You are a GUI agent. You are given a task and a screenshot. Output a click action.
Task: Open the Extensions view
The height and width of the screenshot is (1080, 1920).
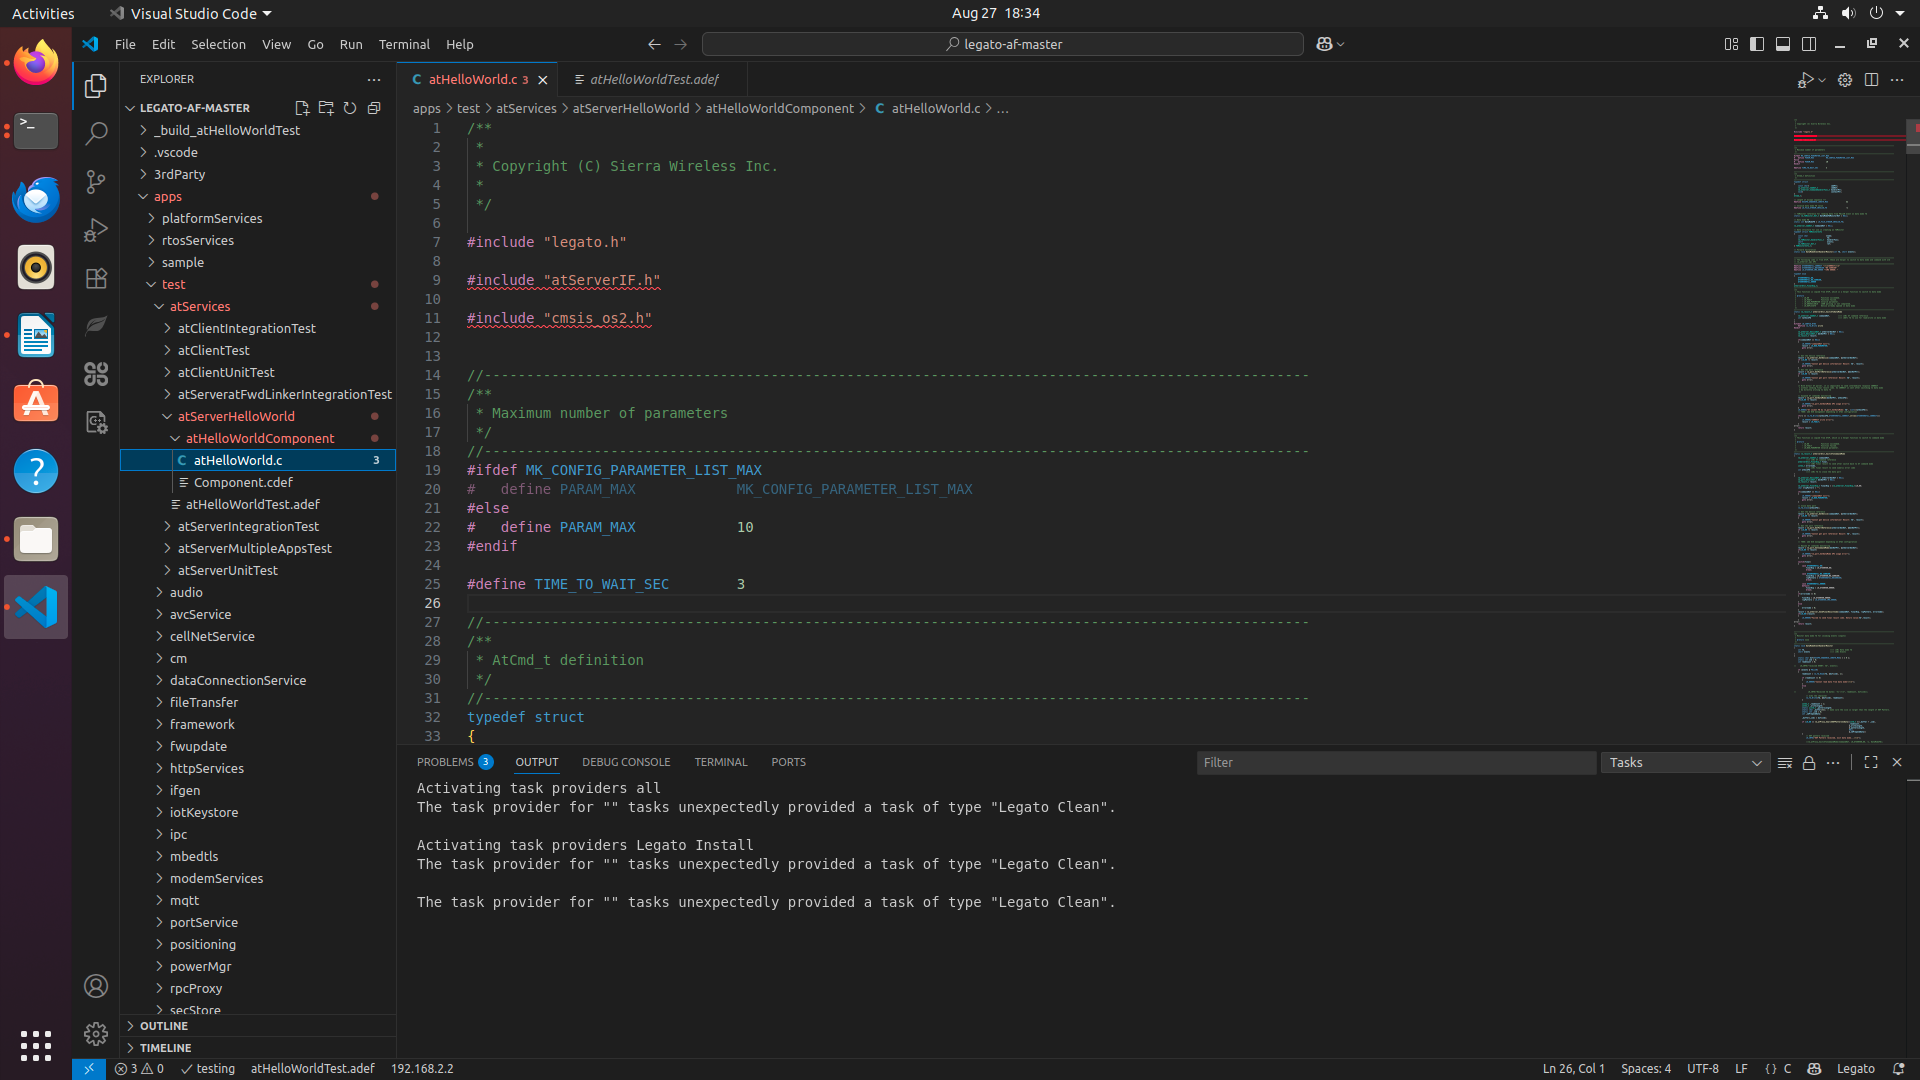(x=96, y=278)
